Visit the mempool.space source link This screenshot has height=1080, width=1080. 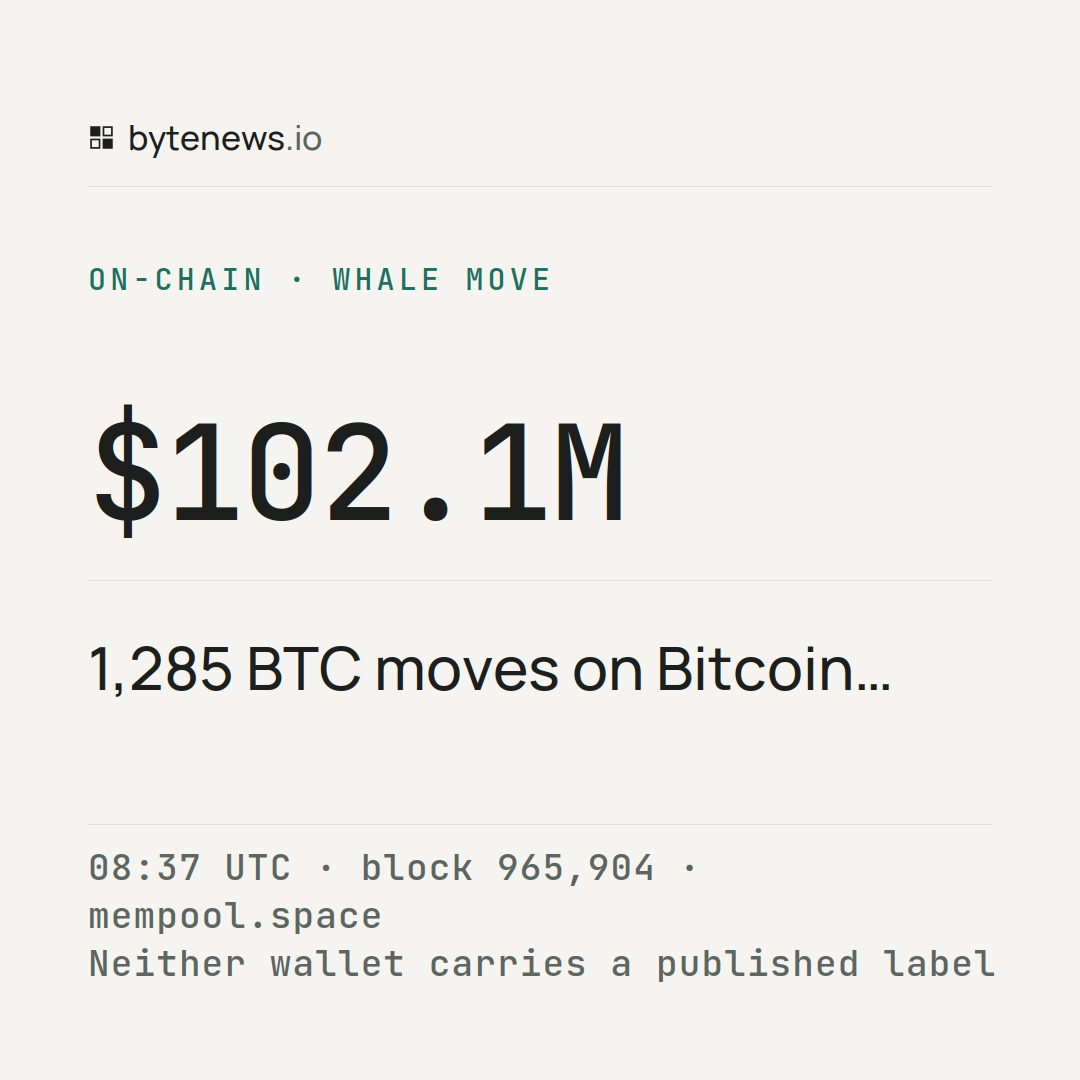pyautogui.click(x=235, y=917)
